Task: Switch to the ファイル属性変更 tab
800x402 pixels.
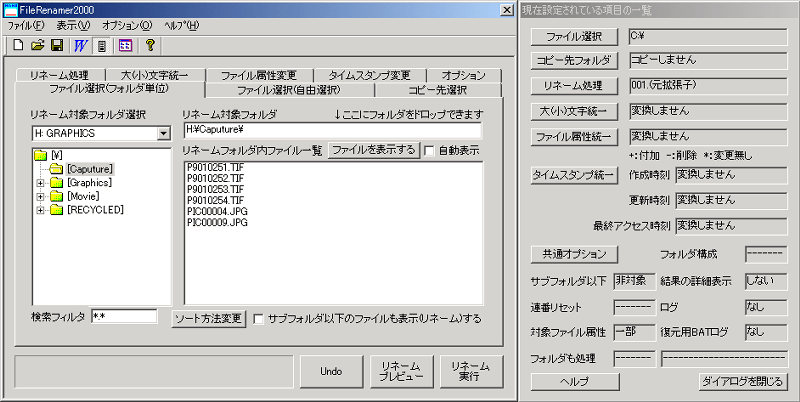Action: pos(259,76)
